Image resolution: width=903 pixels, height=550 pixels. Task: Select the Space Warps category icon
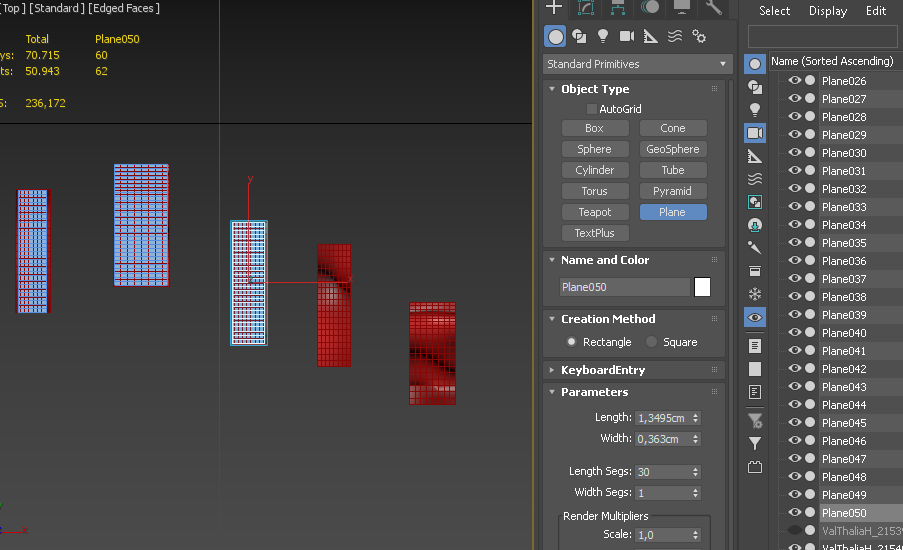(x=675, y=36)
